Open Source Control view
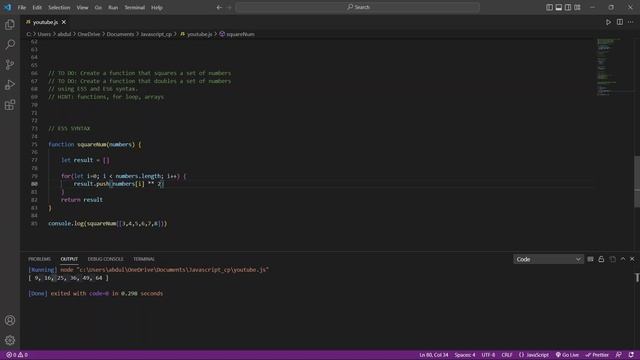The image size is (640, 360). point(10,64)
